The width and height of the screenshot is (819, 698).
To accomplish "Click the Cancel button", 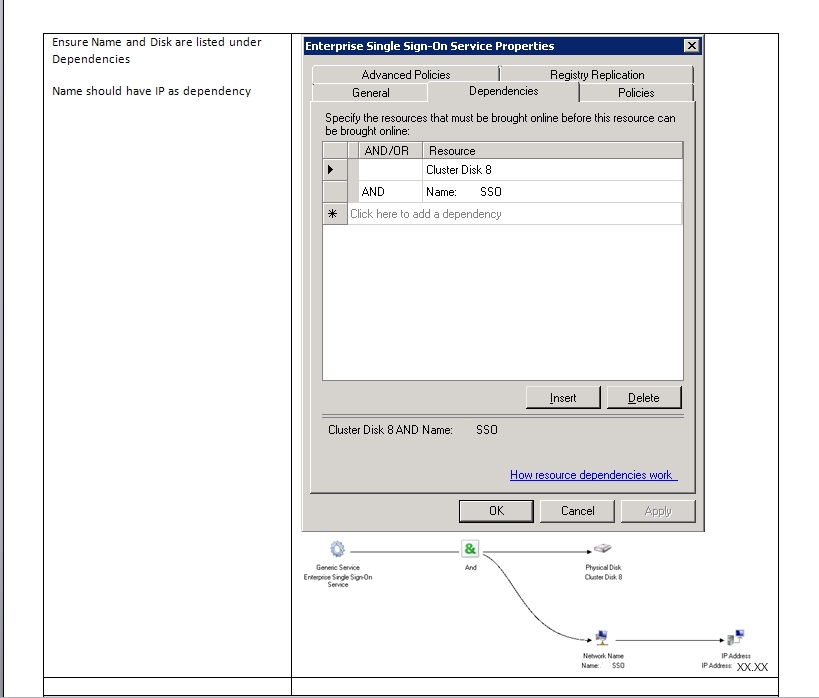I will (577, 511).
